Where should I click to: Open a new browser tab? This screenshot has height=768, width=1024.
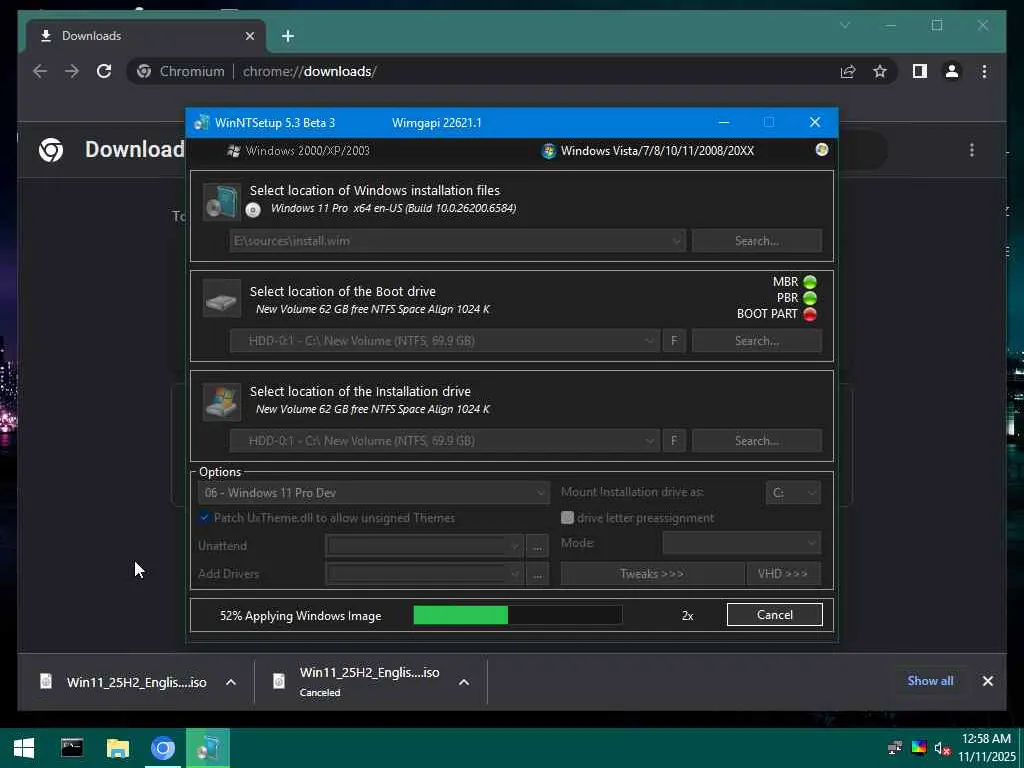coord(288,36)
